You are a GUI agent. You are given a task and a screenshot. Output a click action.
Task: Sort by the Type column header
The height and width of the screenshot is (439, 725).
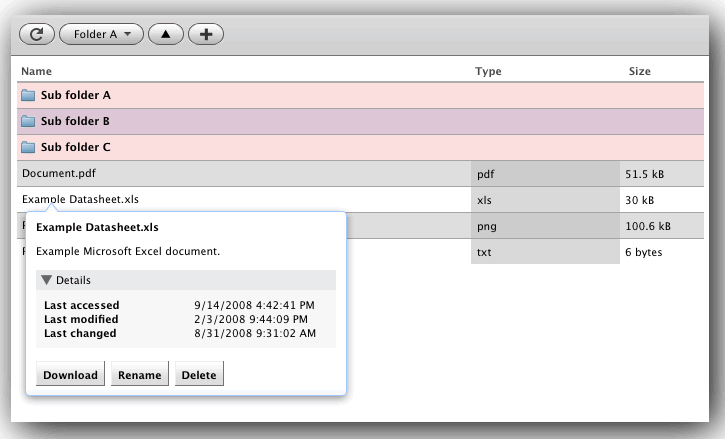click(x=488, y=71)
